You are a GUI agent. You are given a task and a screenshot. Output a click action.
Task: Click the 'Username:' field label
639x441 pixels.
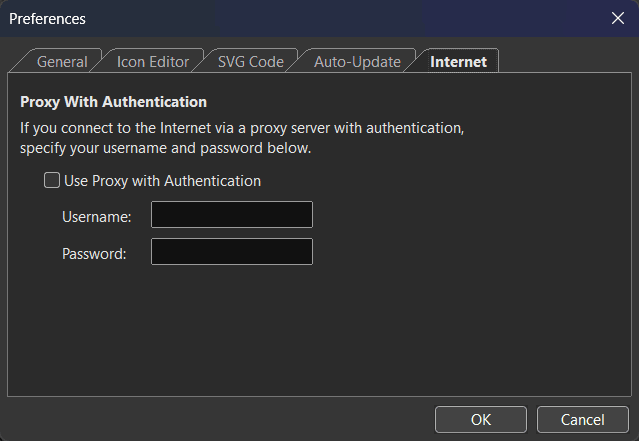[x=97, y=216]
